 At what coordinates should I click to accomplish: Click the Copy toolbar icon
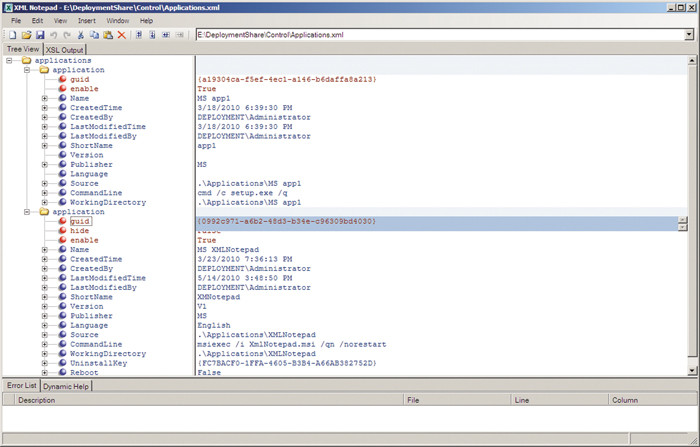tap(94, 35)
